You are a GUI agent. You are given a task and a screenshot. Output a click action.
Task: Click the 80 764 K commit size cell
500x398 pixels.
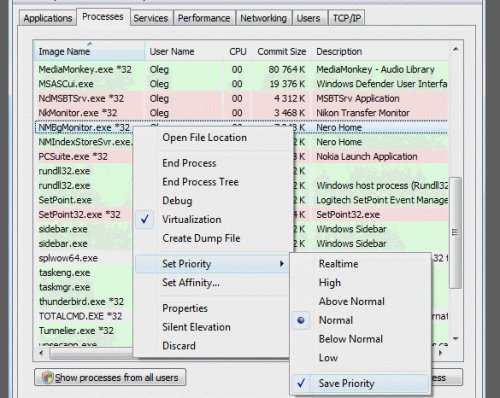tap(287, 69)
